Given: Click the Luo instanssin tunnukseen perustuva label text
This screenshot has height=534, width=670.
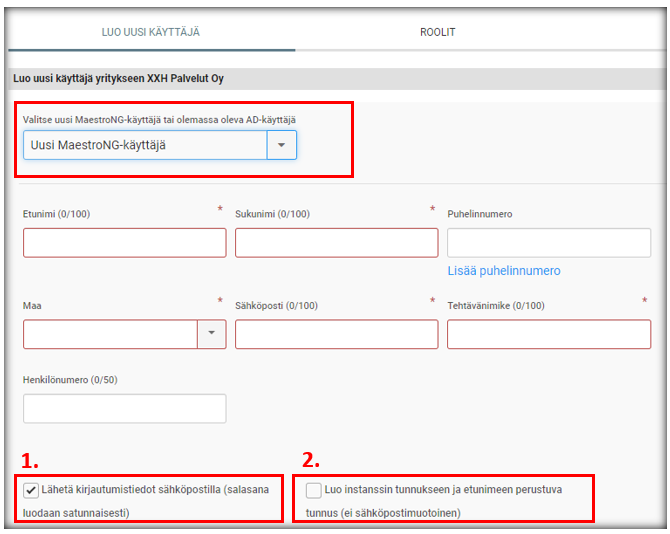Looking at the screenshot, I should tap(434, 501).
